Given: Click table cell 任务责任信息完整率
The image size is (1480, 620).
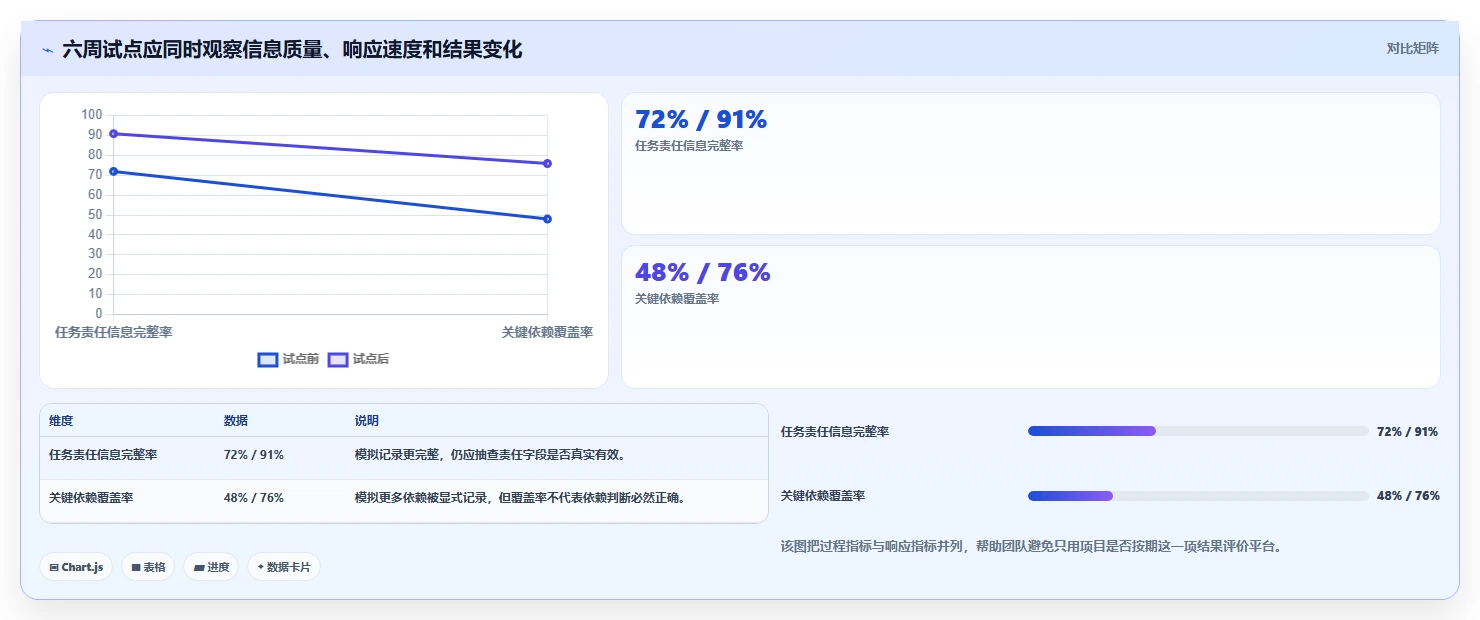Looking at the screenshot, I should 103,455.
